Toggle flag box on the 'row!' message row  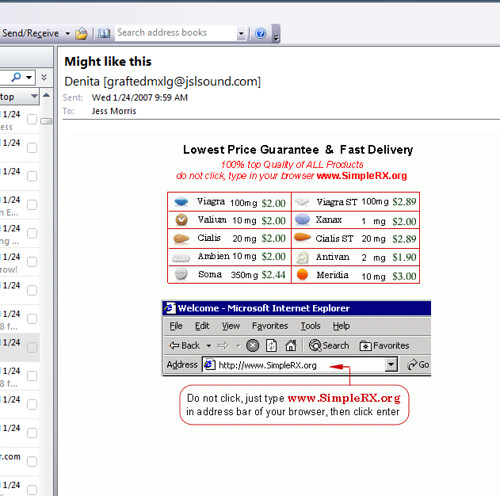point(32,262)
